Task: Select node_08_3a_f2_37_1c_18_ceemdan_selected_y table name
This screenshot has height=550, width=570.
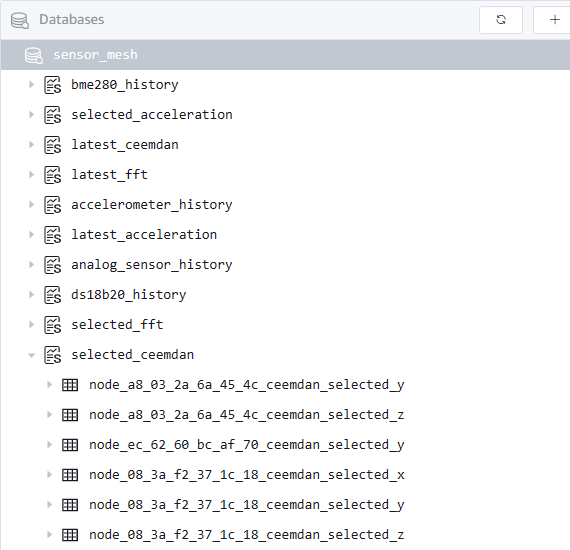Action: (246, 505)
